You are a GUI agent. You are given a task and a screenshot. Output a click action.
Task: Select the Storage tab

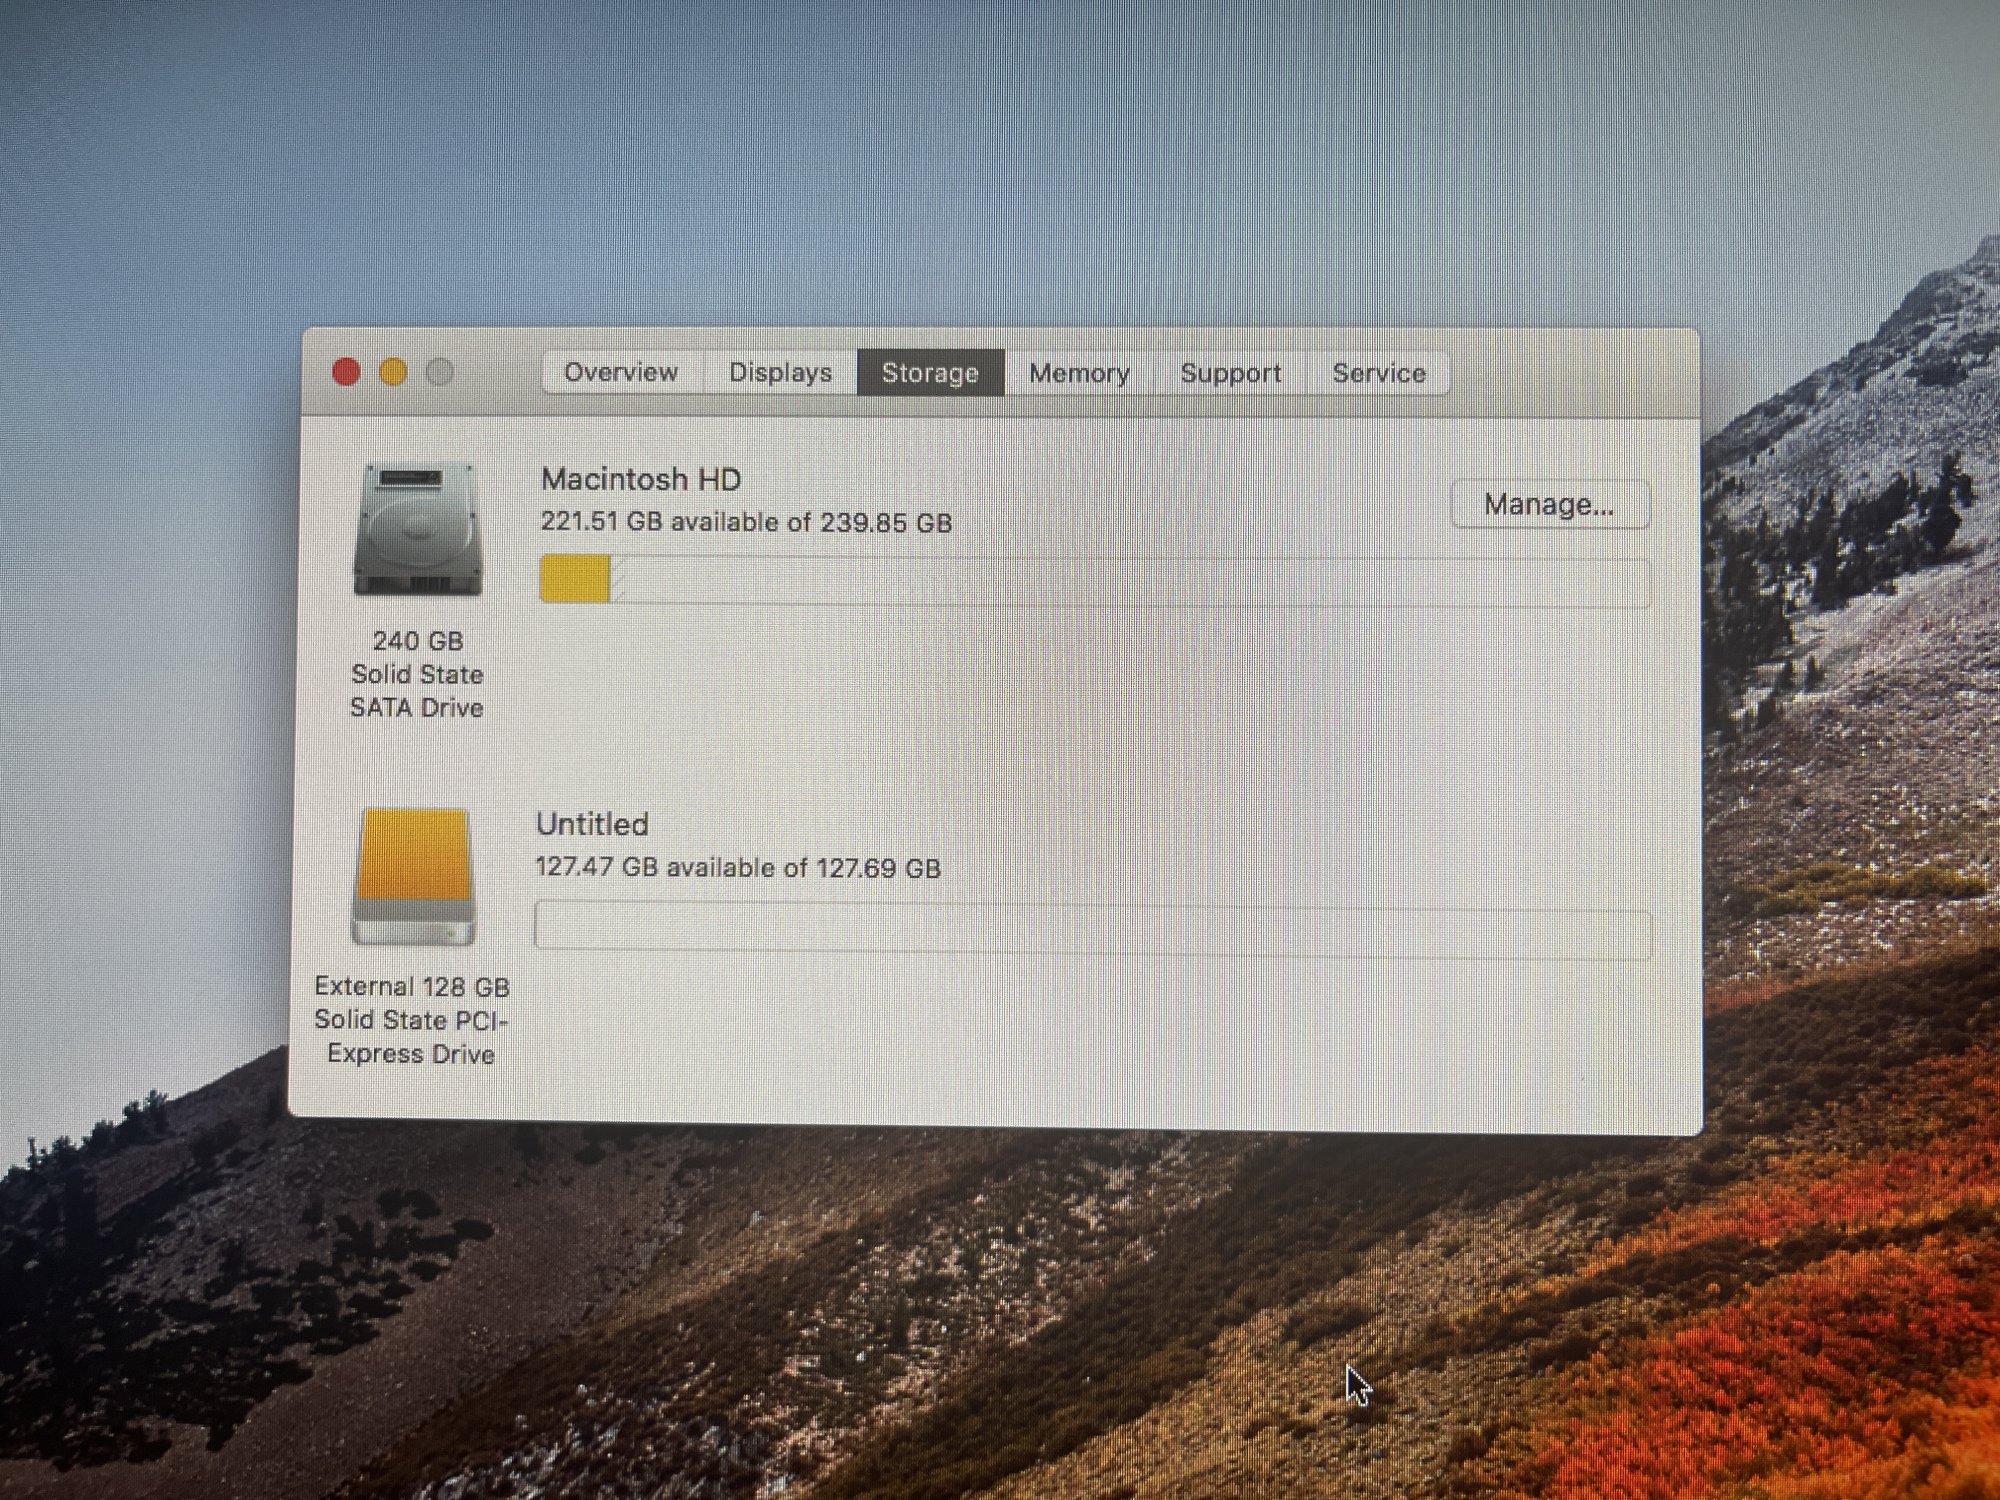[930, 373]
